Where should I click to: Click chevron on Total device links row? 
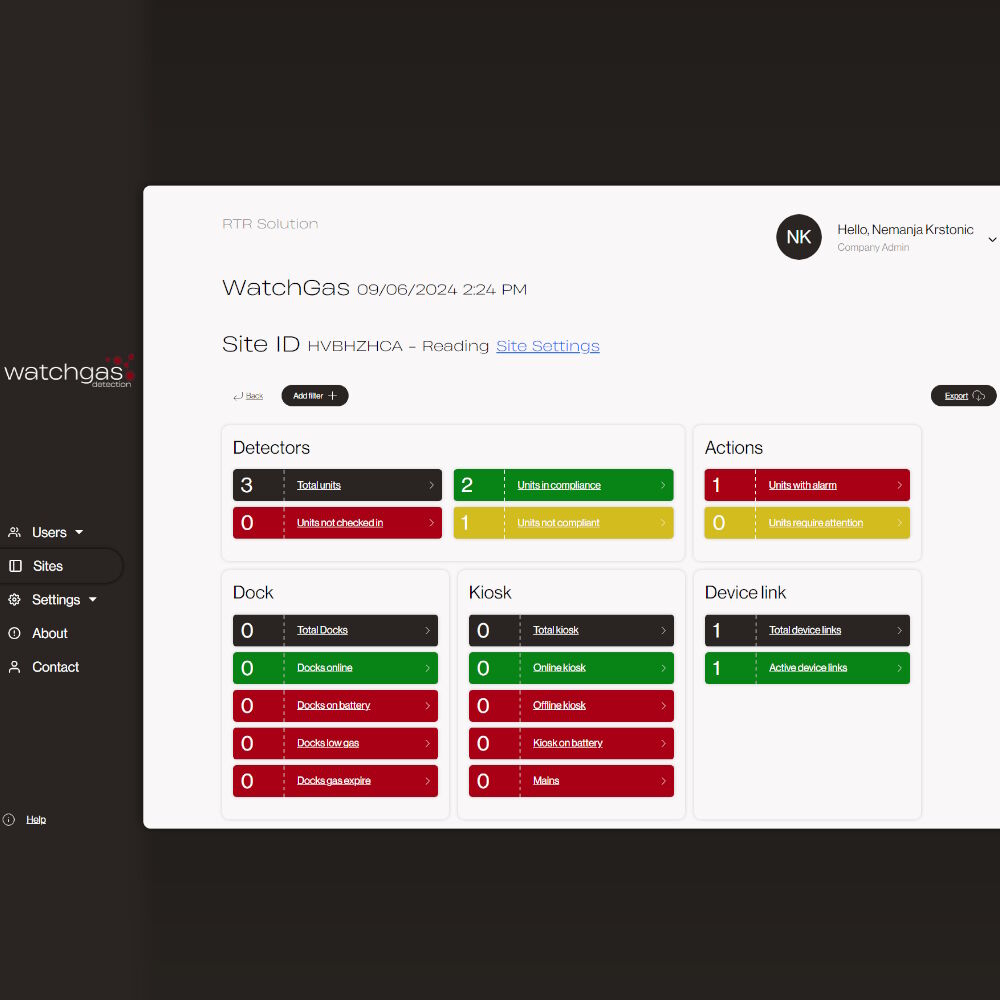pos(899,630)
